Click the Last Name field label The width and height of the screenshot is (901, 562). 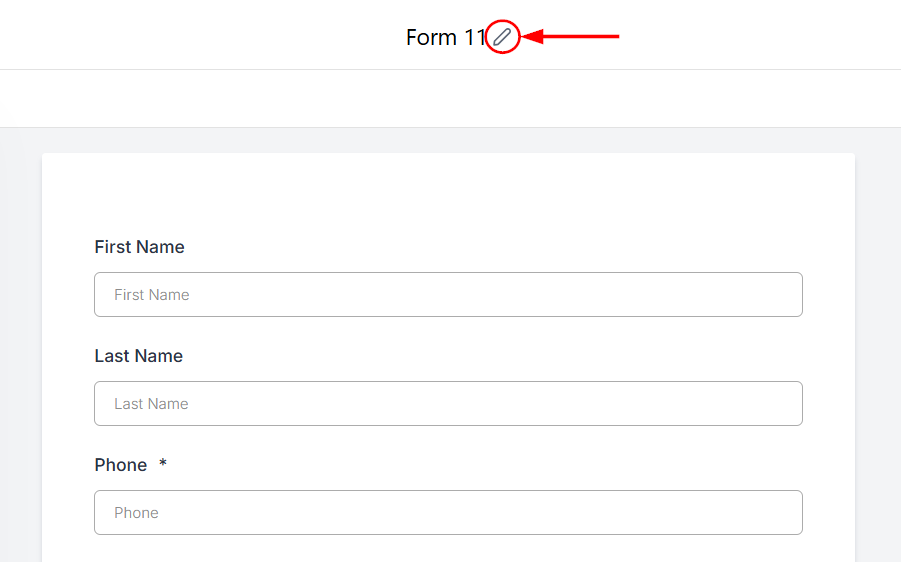coord(138,356)
